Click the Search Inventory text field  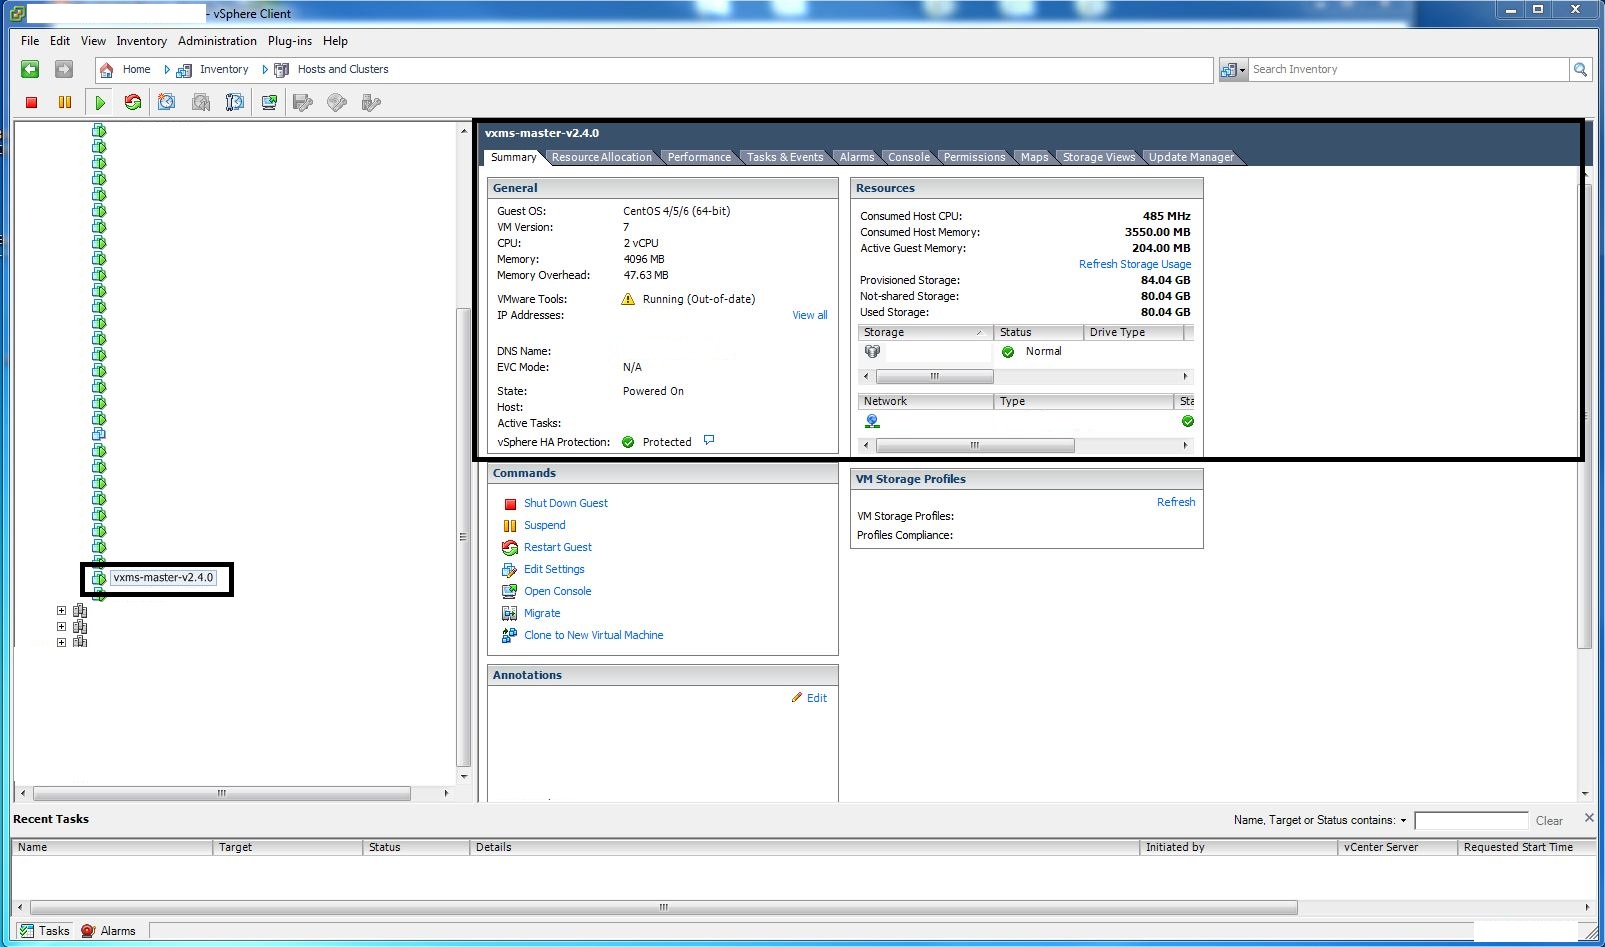coord(1406,69)
